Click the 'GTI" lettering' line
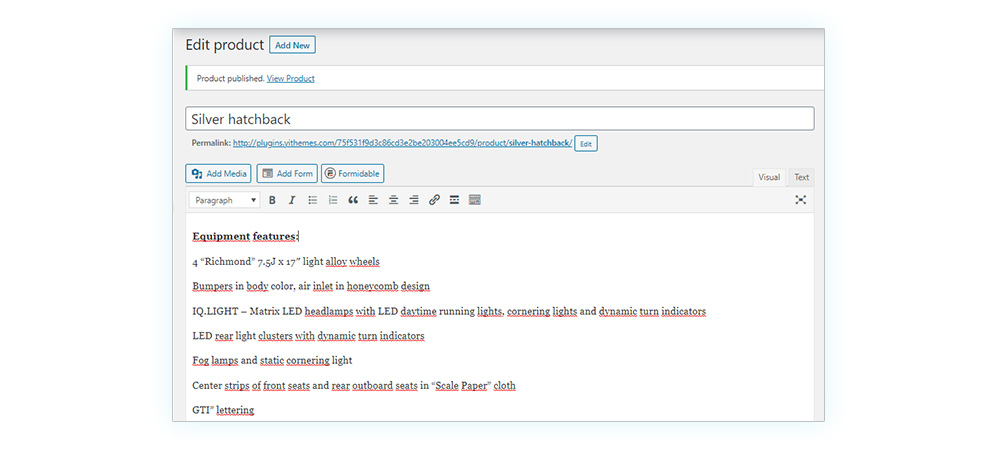Image resolution: width=1000 pixels, height=450 pixels. coord(223,410)
